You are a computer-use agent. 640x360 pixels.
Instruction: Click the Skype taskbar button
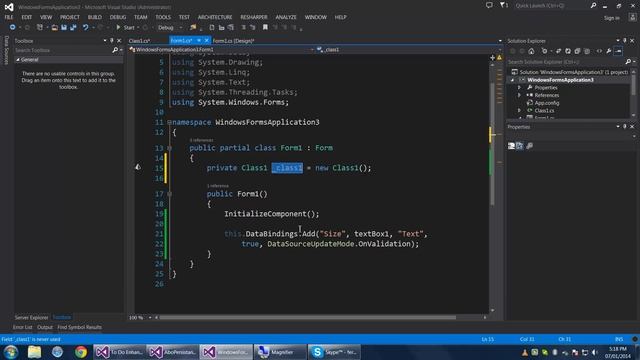pos(334,352)
